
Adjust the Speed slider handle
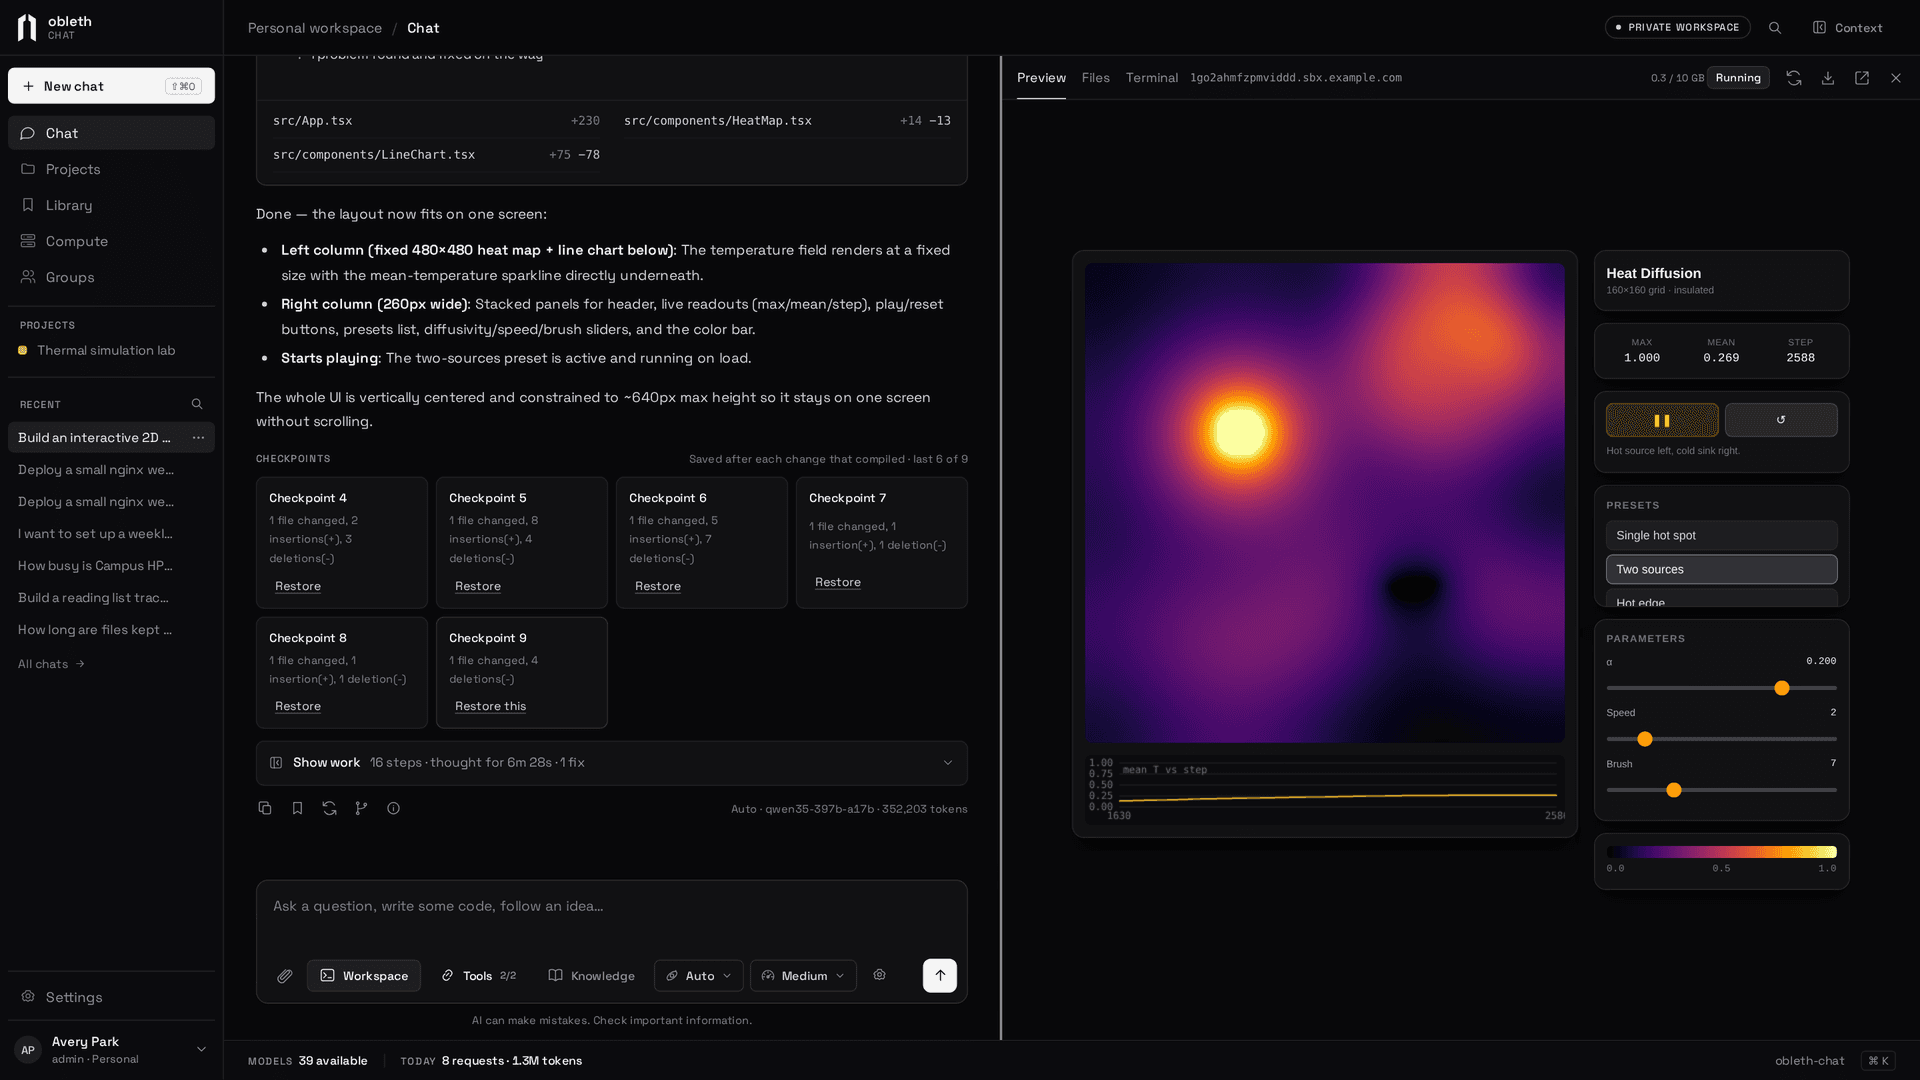(x=1644, y=740)
